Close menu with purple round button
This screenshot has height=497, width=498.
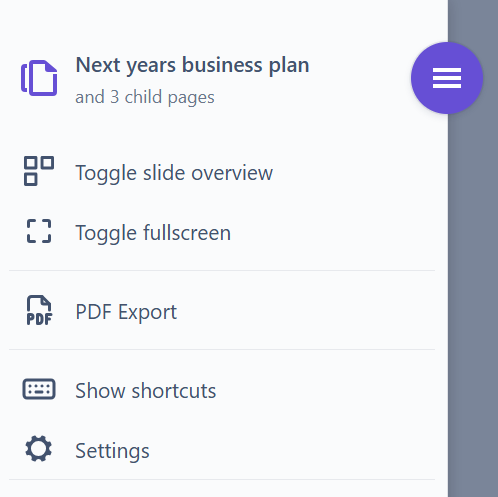point(447,78)
